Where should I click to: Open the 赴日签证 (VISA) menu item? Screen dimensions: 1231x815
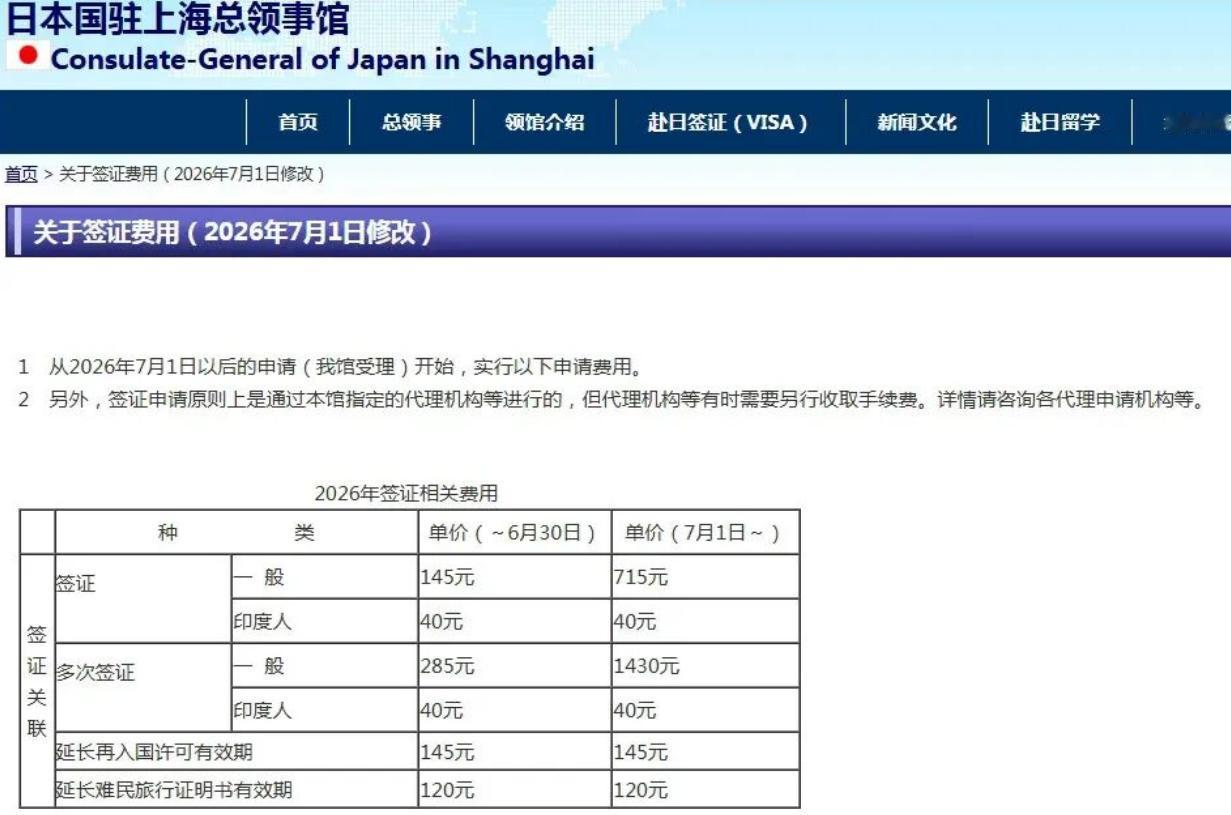(x=727, y=123)
